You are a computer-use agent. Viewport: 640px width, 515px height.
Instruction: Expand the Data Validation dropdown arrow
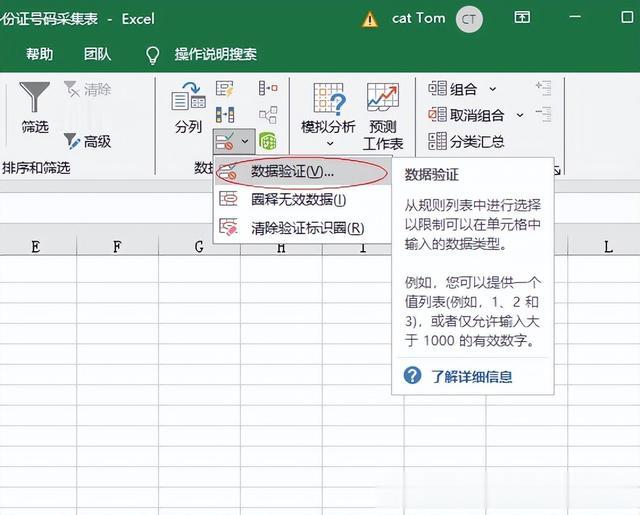click(245, 141)
